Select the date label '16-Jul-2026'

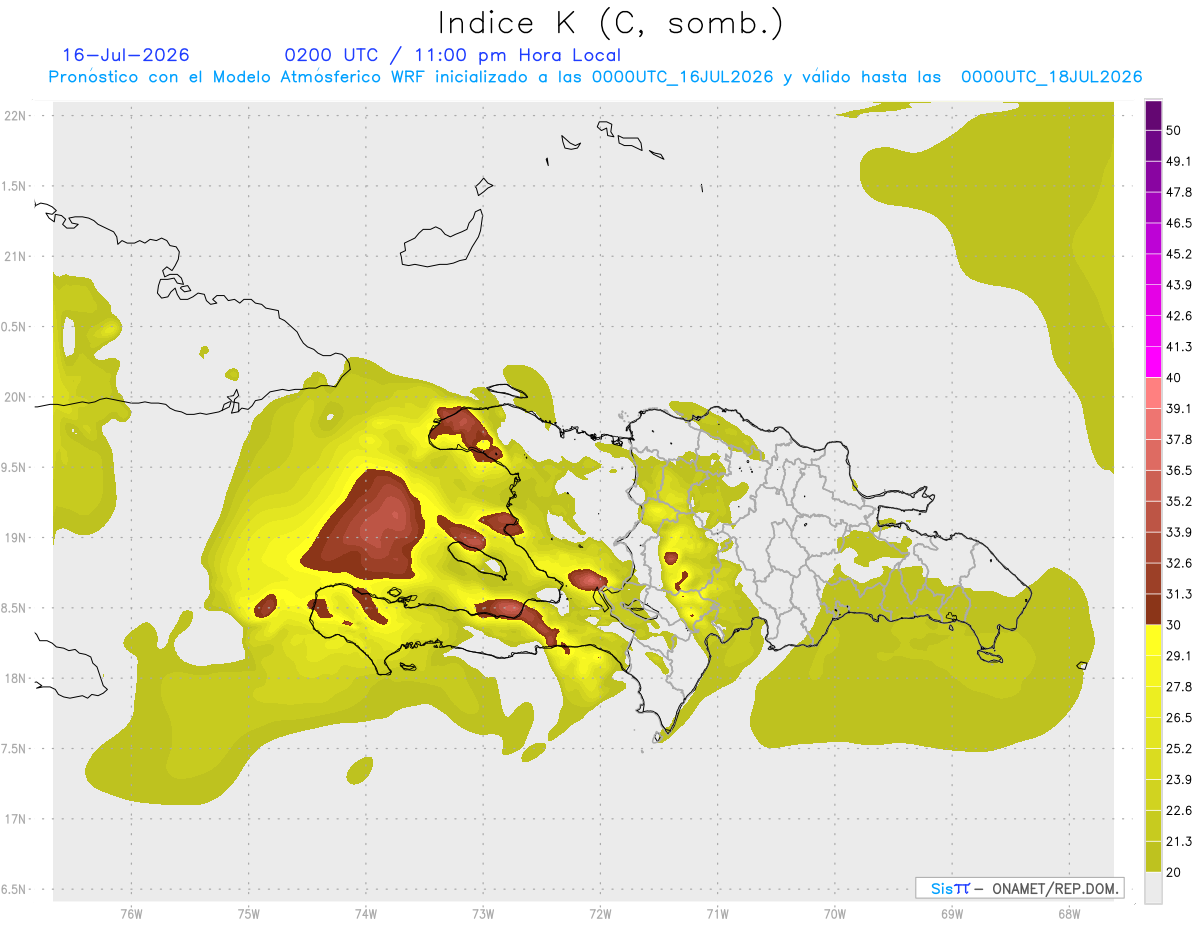[x=126, y=55]
